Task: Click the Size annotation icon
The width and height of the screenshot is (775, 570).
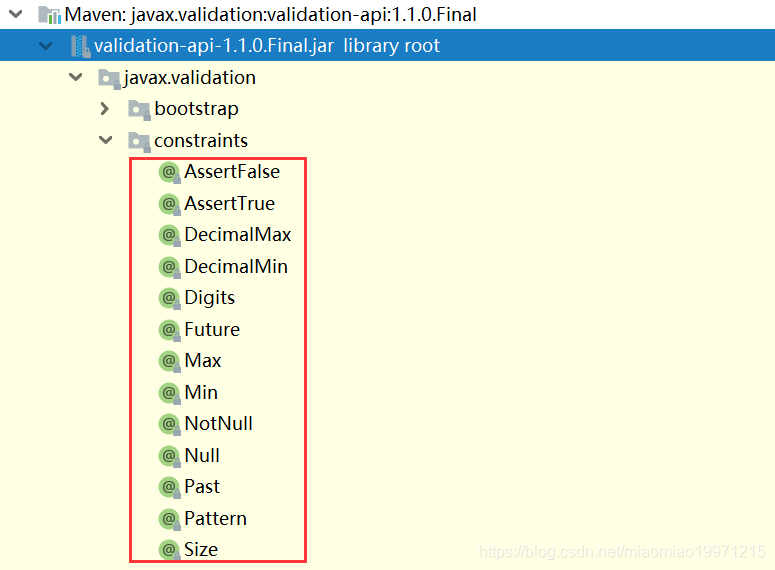Action: [x=170, y=550]
